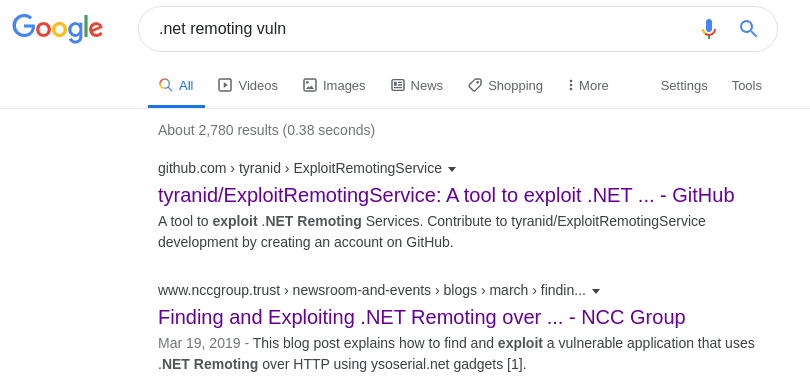
Task: Start voice search with microphone icon
Action: (709, 29)
